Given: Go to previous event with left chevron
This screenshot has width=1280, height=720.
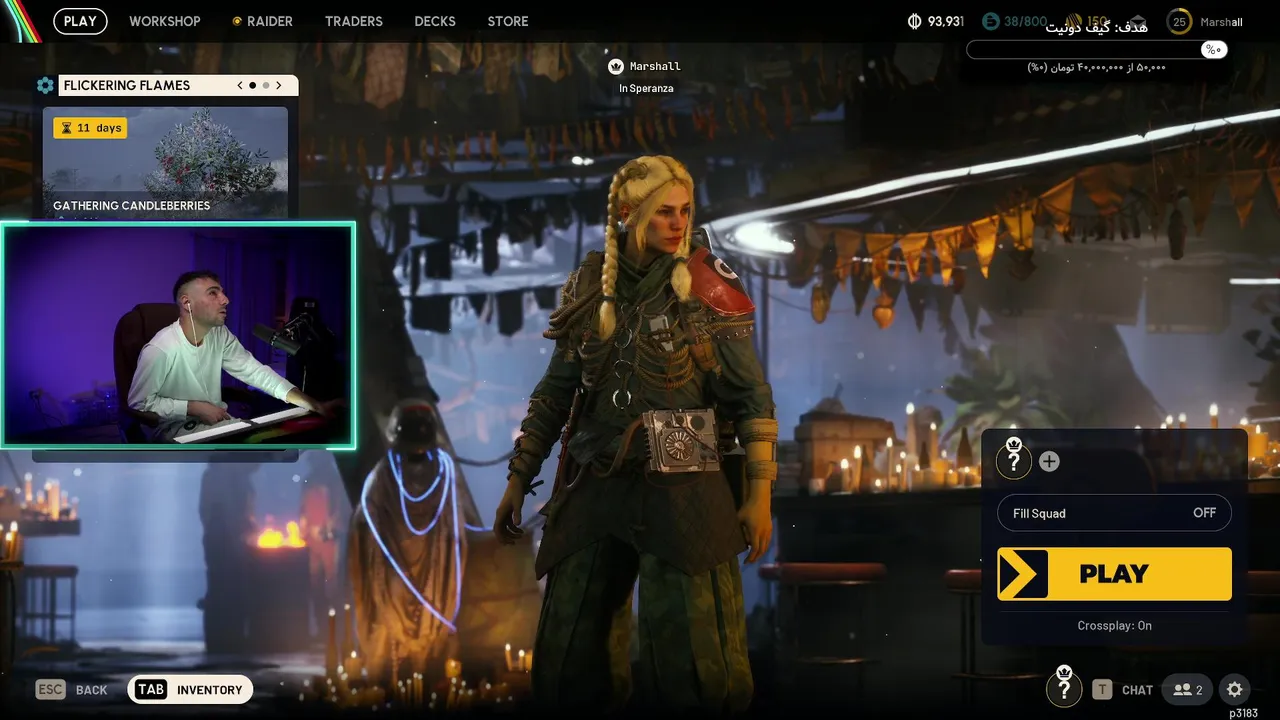Looking at the screenshot, I should [x=240, y=85].
